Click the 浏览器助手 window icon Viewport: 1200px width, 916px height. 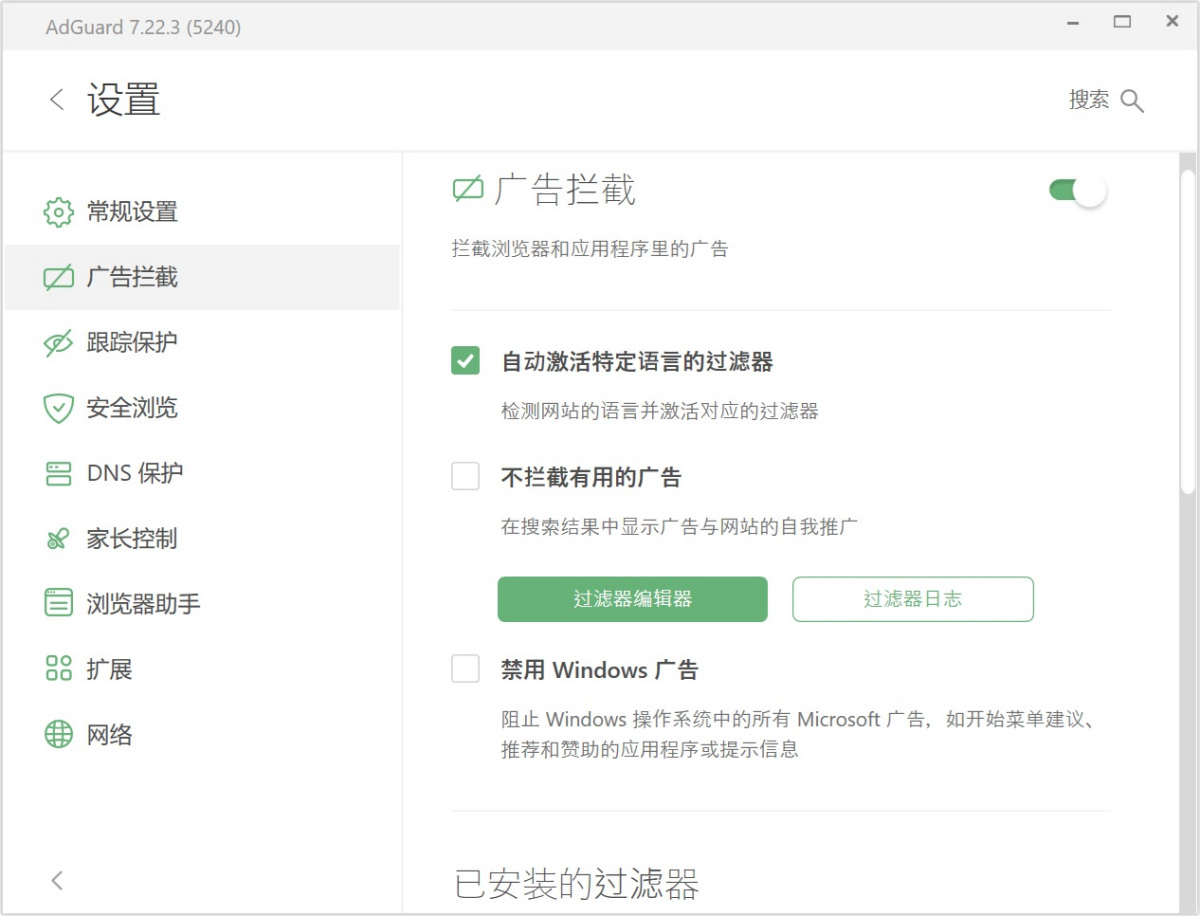click(59, 603)
